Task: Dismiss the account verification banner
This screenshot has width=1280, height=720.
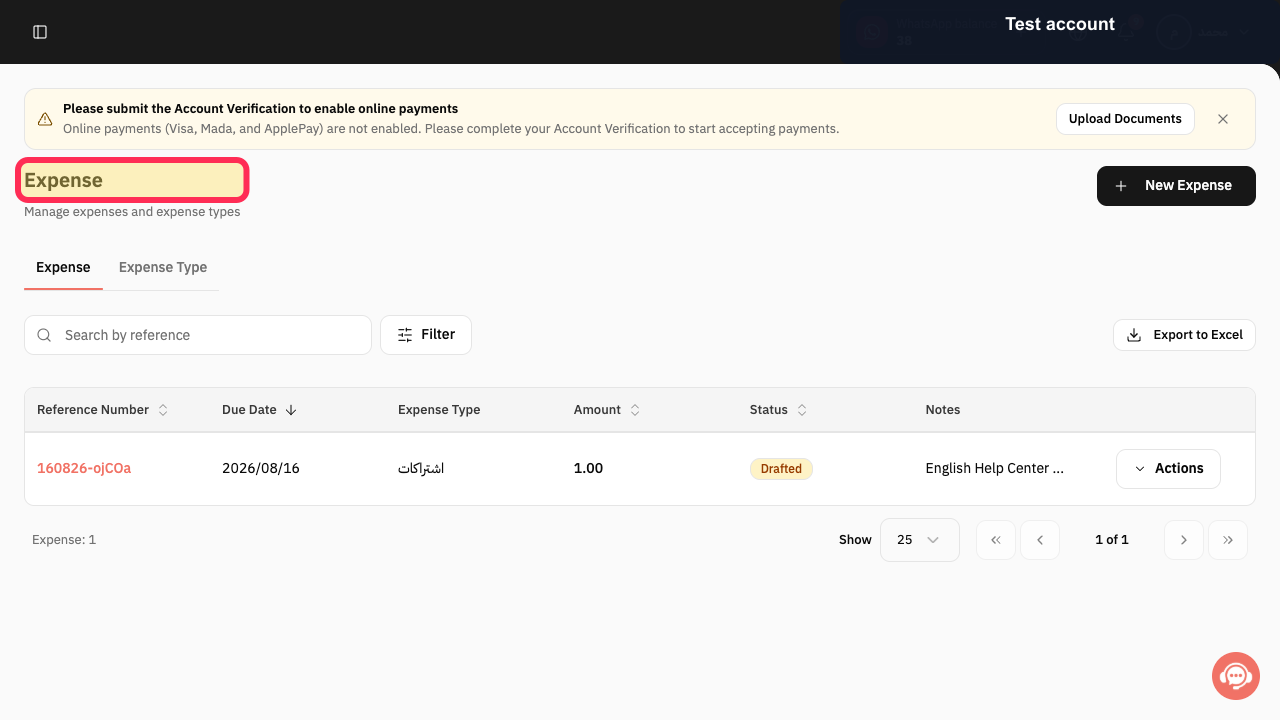Action: coord(1223,119)
